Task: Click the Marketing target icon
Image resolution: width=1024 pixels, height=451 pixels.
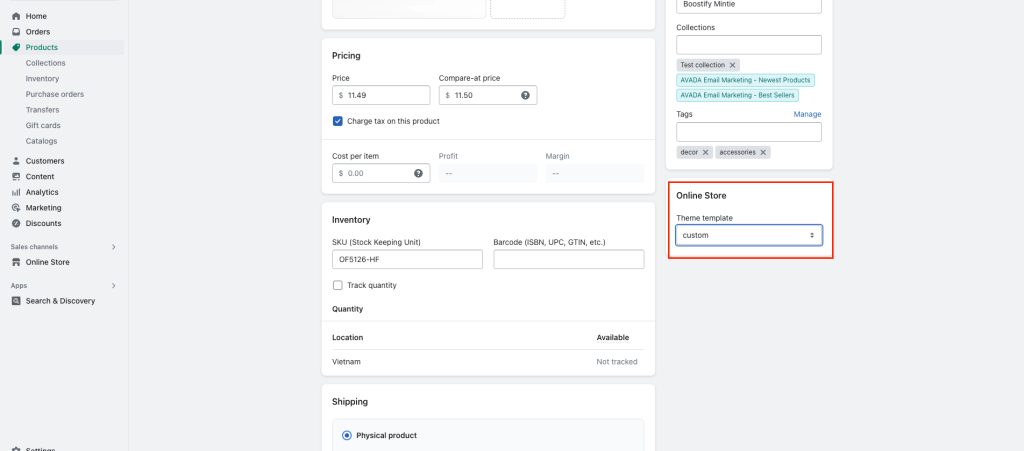Action: point(16,208)
